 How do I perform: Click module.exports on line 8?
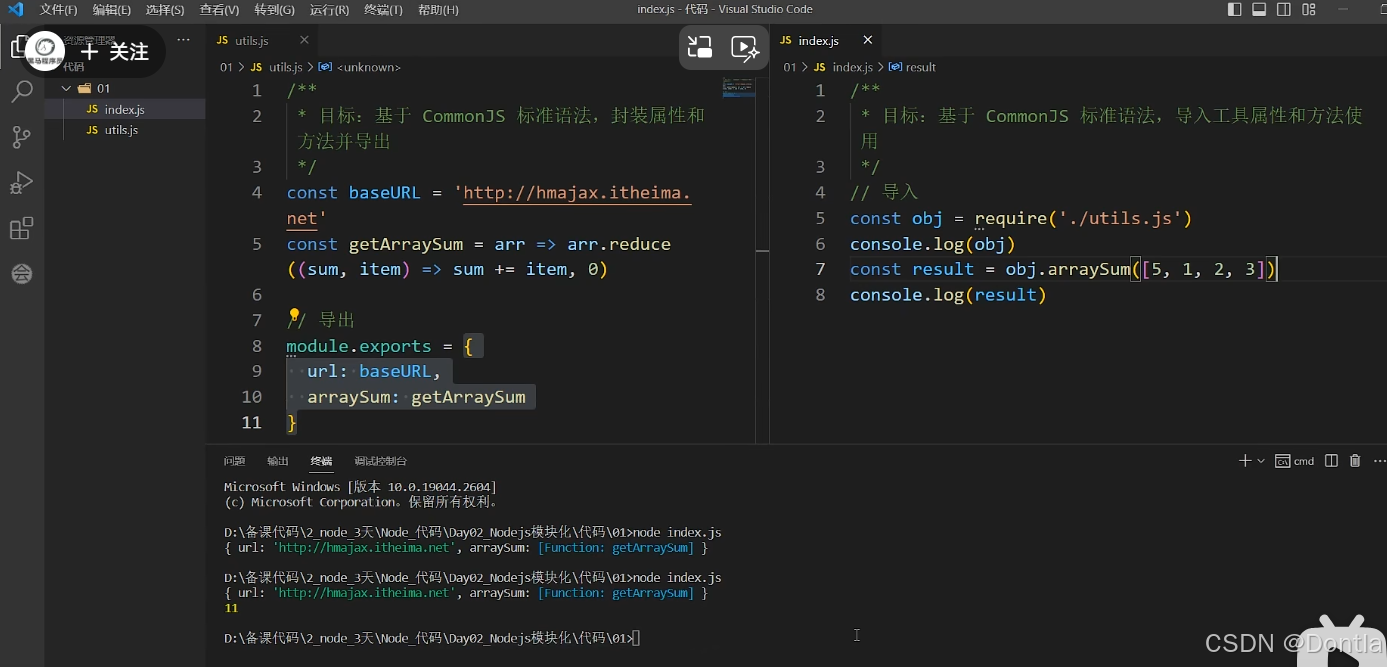(x=359, y=346)
